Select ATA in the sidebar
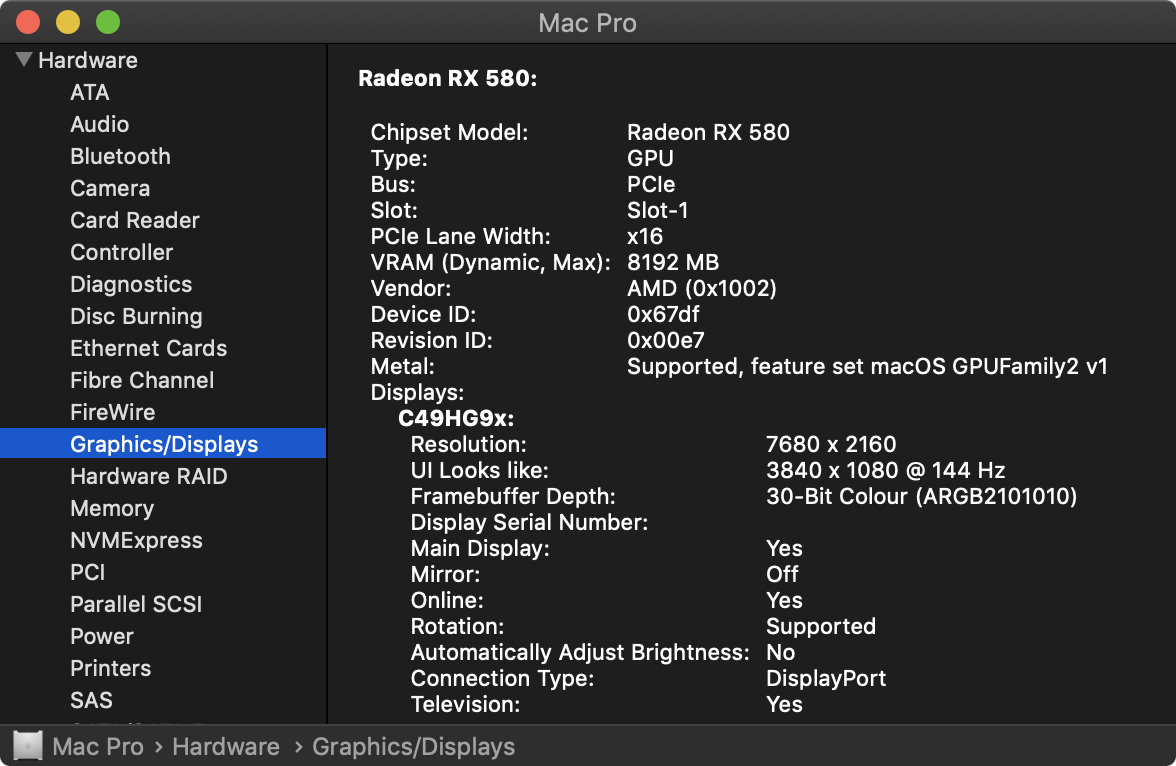1176x766 pixels. [x=90, y=92]
